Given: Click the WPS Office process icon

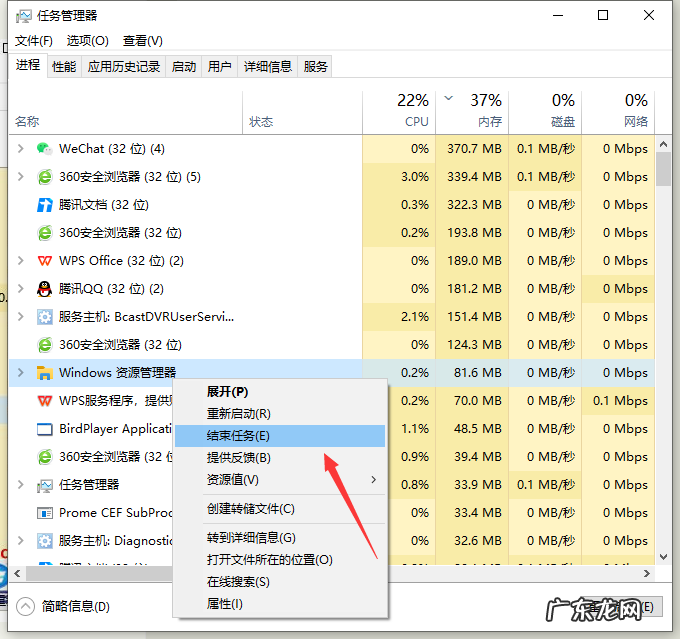Looking at the screenshot, I should click(x=44, y=261).
